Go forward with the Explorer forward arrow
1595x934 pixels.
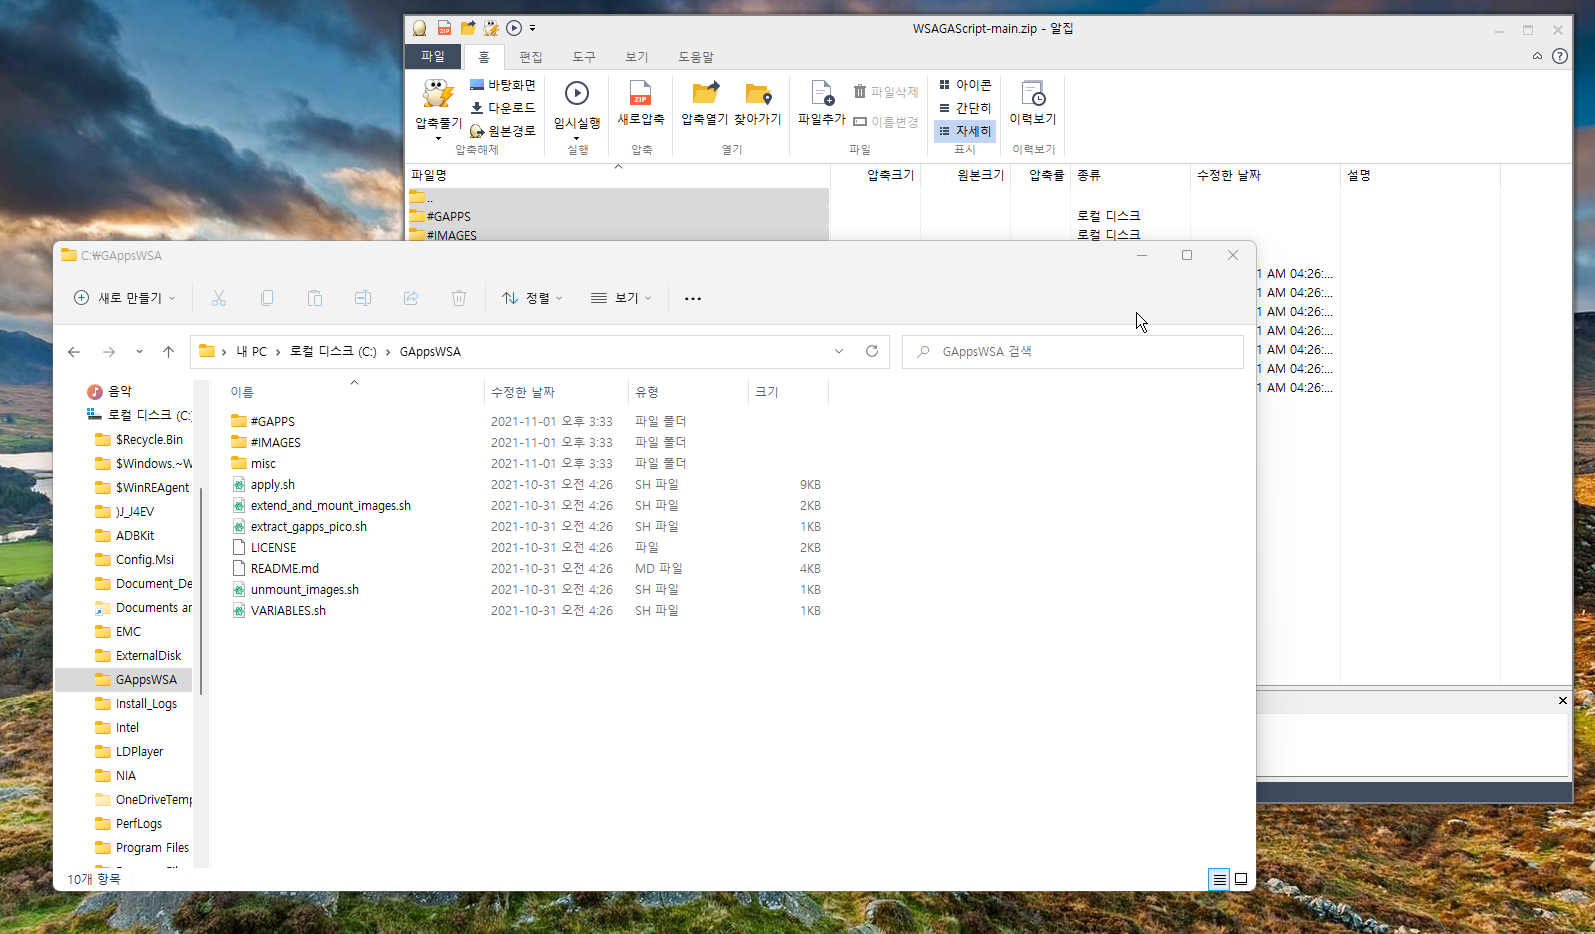pos(109,352)
